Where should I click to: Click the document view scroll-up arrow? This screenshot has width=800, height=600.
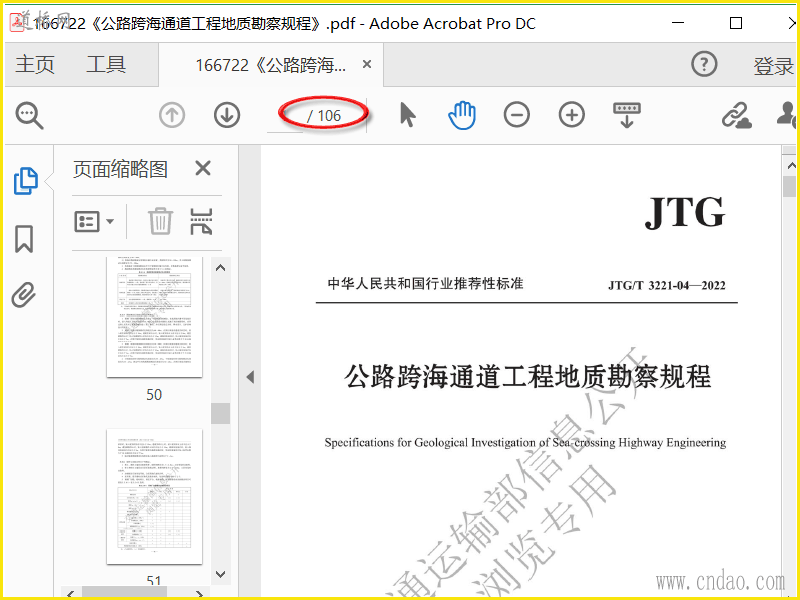point(791,165)
